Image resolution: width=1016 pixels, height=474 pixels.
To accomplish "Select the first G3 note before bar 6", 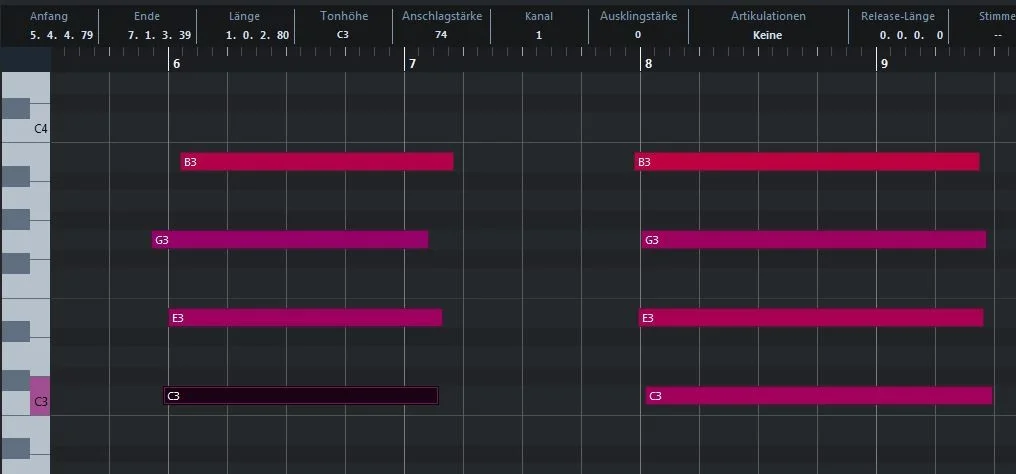I will [290, 240].
